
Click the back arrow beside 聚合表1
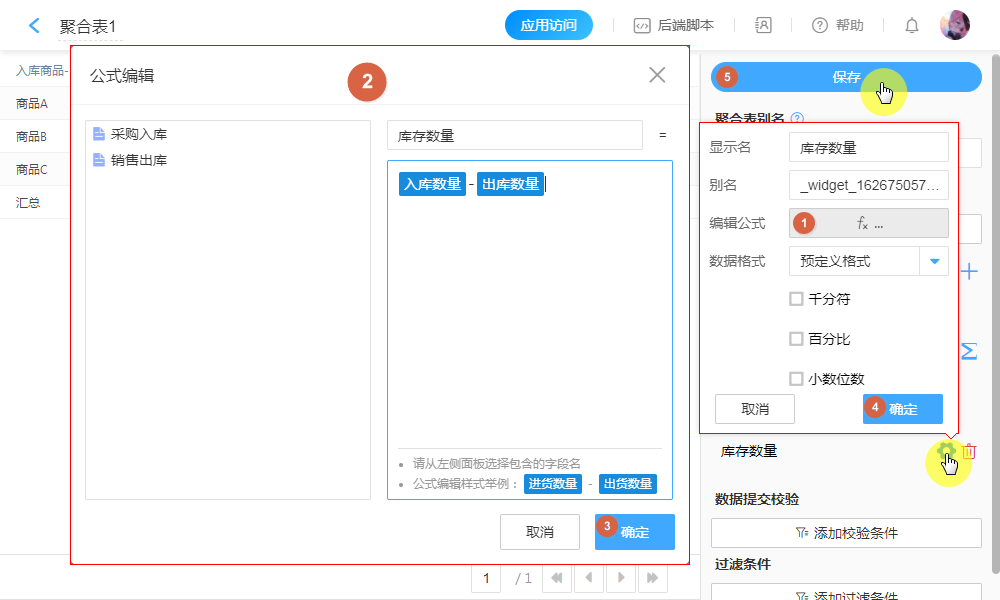tap(35, 26)
